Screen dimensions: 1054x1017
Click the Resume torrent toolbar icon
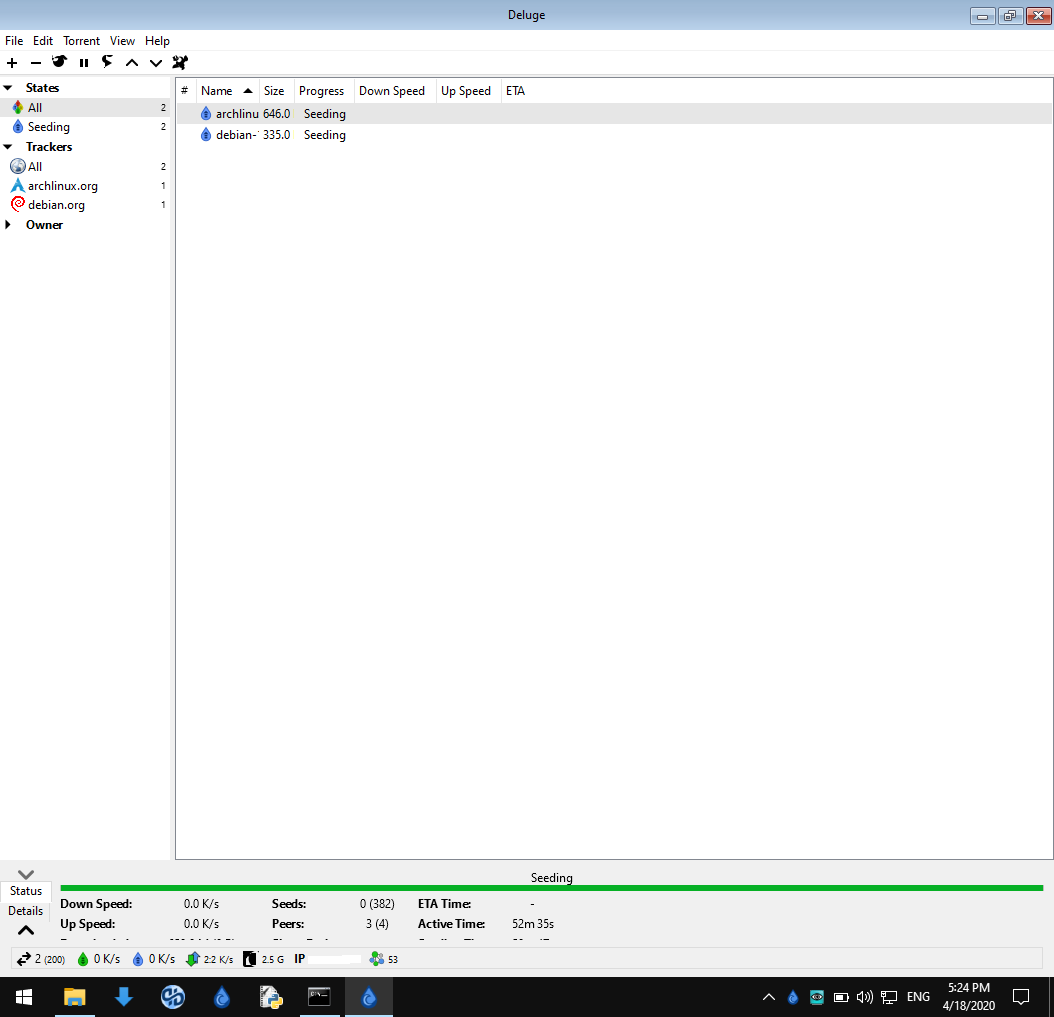107,62
